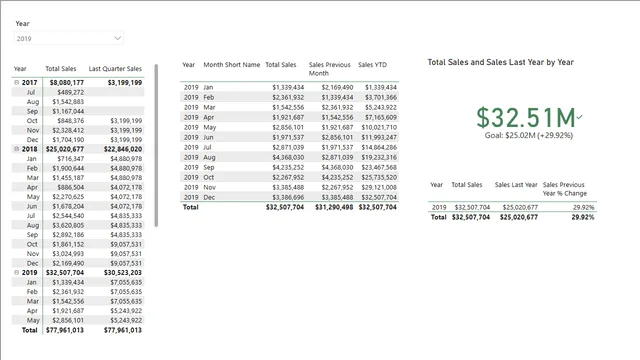Select 2019 Dec total sales $3,386,696
This screenshot has height=360, width=640.
tap(288, 197)
